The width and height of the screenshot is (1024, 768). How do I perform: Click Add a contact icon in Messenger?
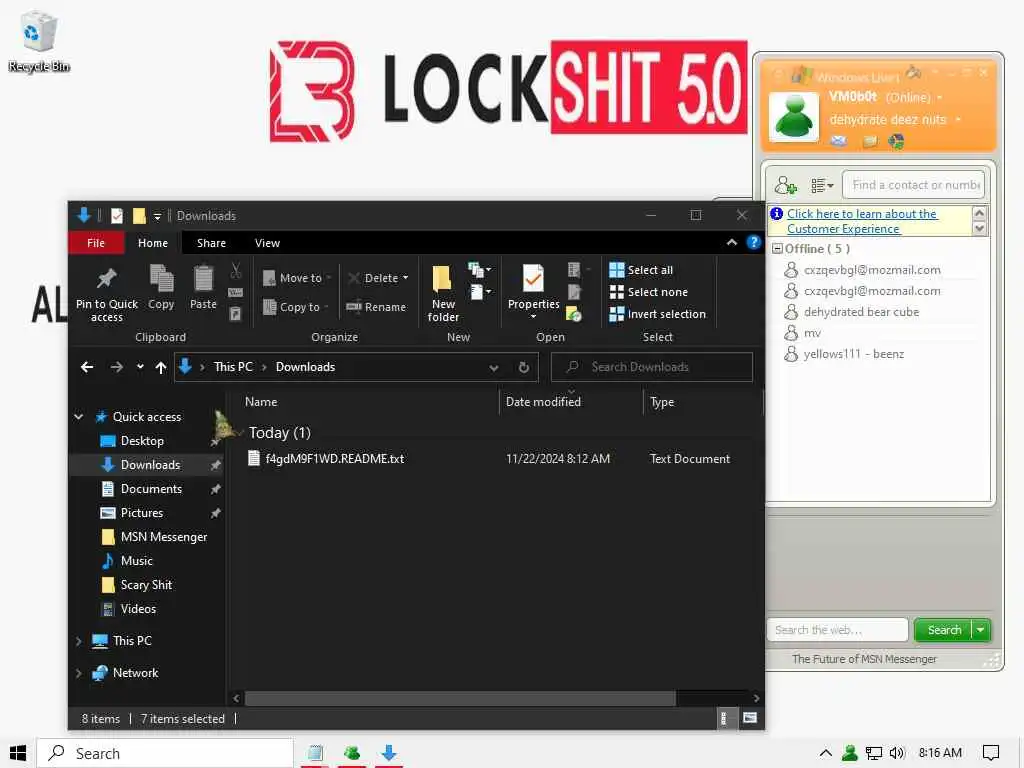tap(786, 185)
